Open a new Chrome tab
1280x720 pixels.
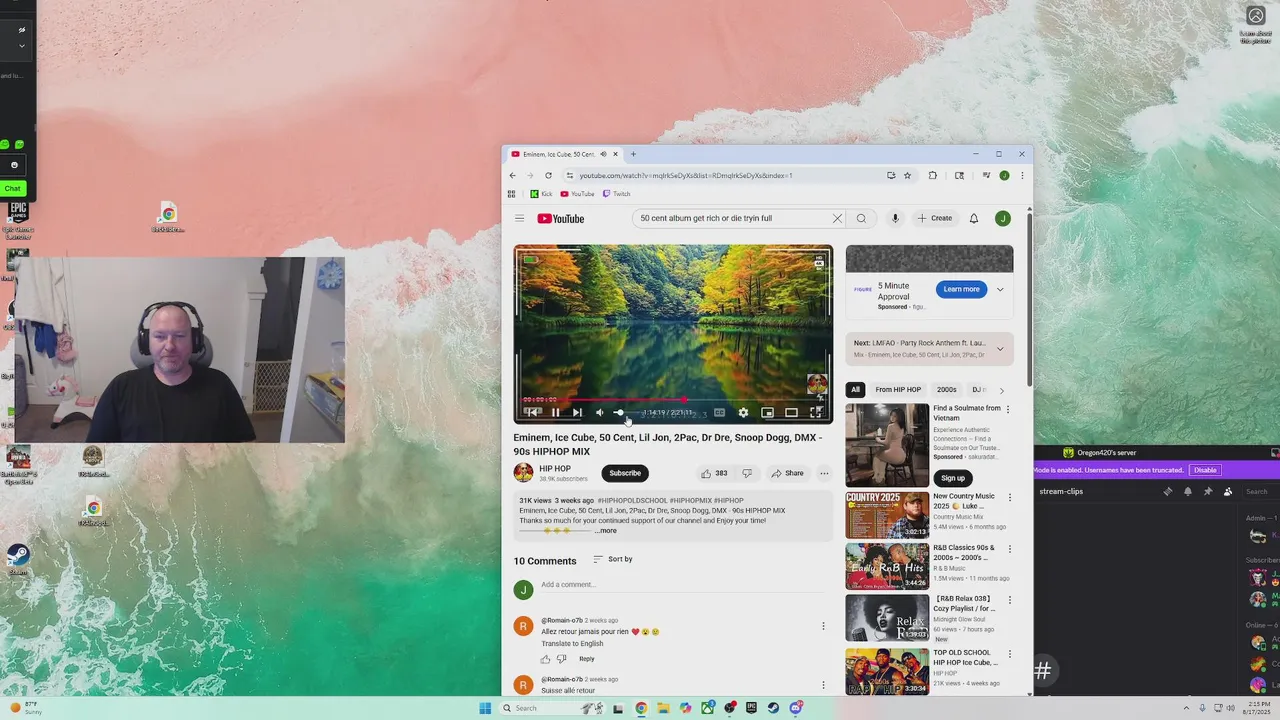click(x=633, y=154)
